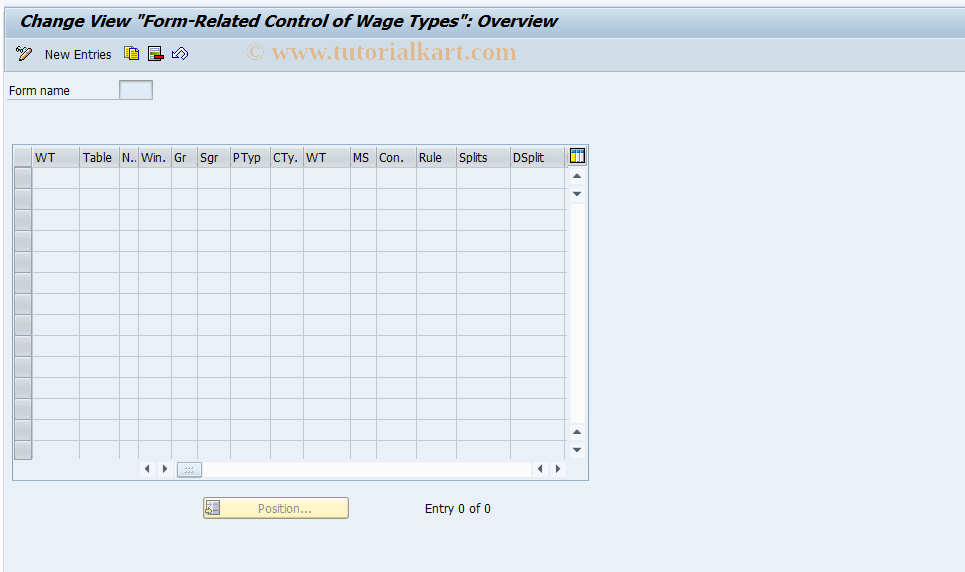Viewport: 965px width, 572px height.
Task: Focus the Form name input field
Action: [136, 90]
